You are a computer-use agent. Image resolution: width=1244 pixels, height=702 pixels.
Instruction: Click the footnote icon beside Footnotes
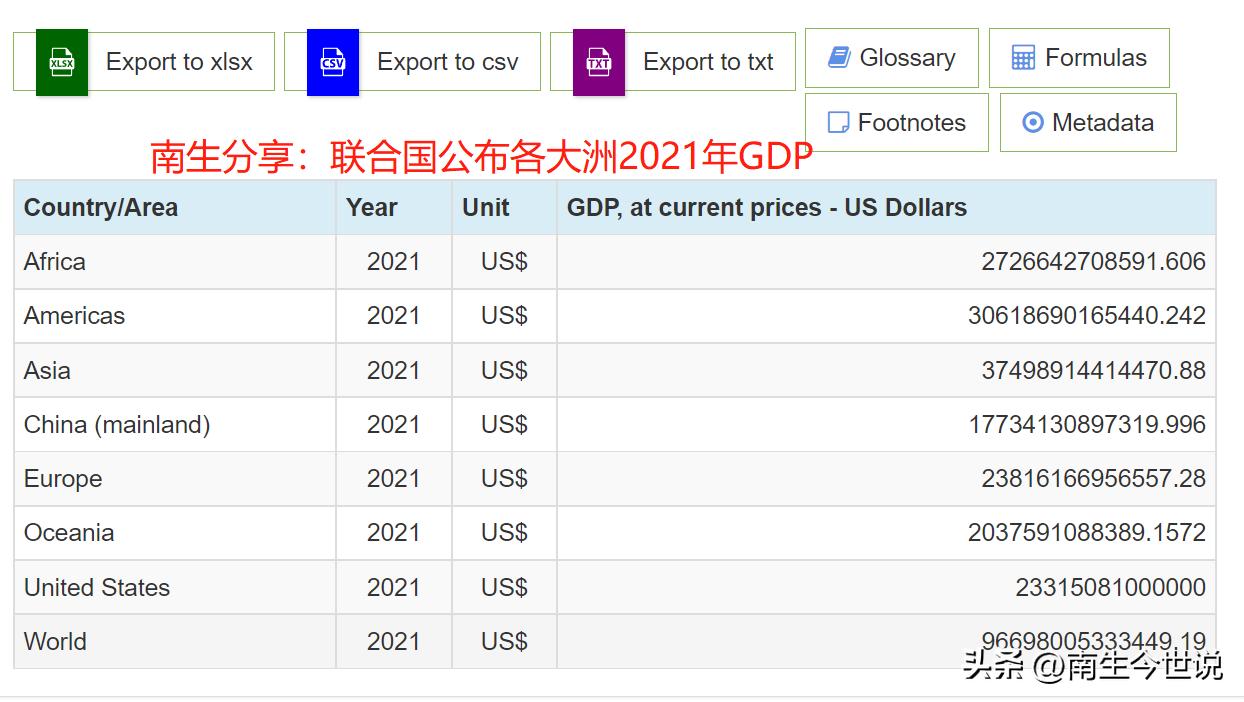click(x=837, y=121)
